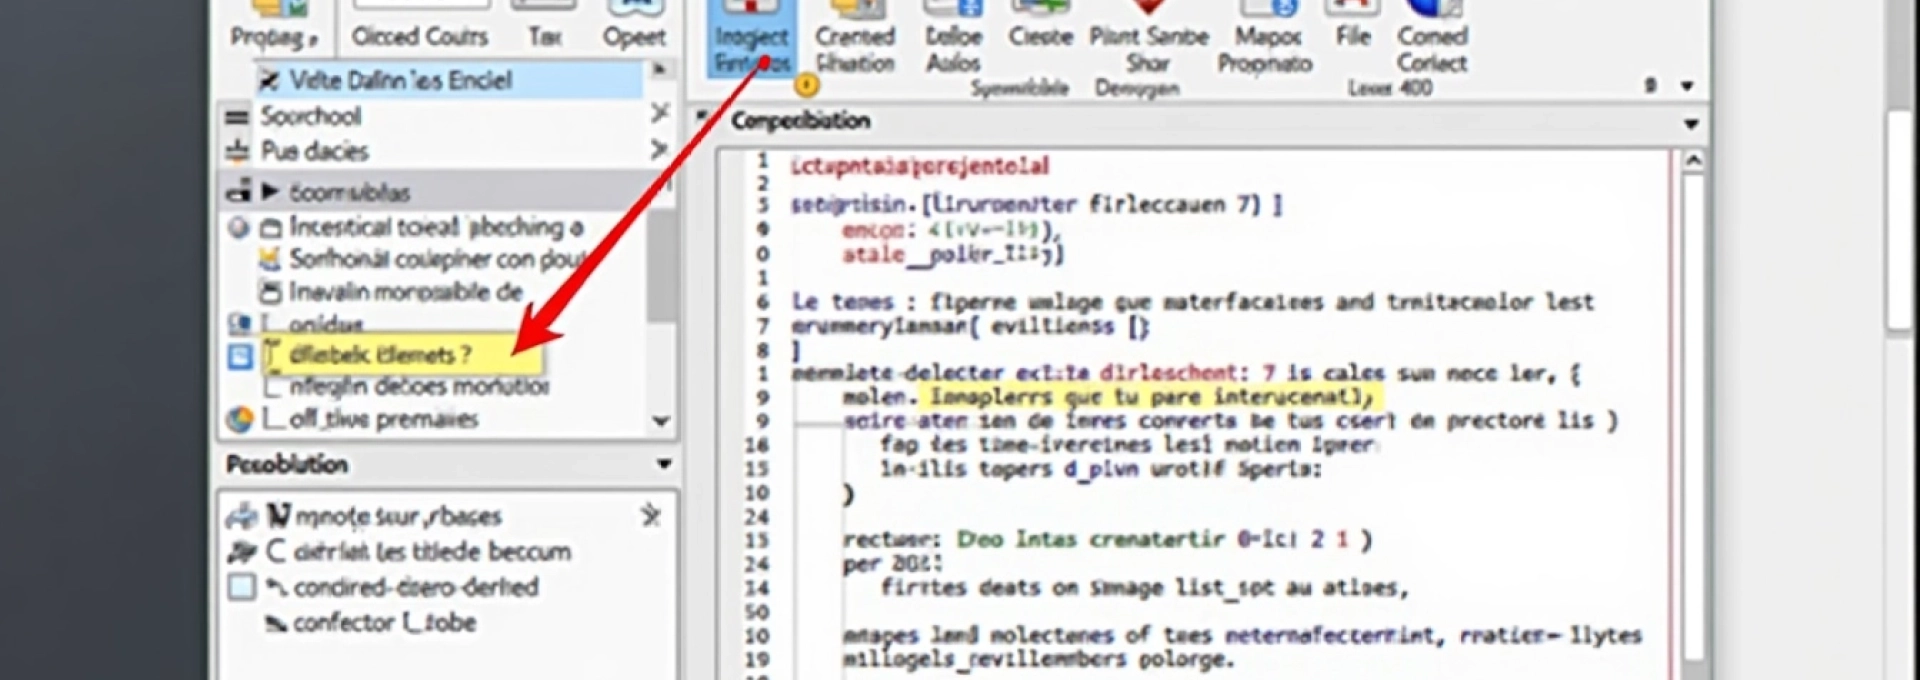Click the File ribbon button
1920x680 pixels.
(x=1353, y=25)
